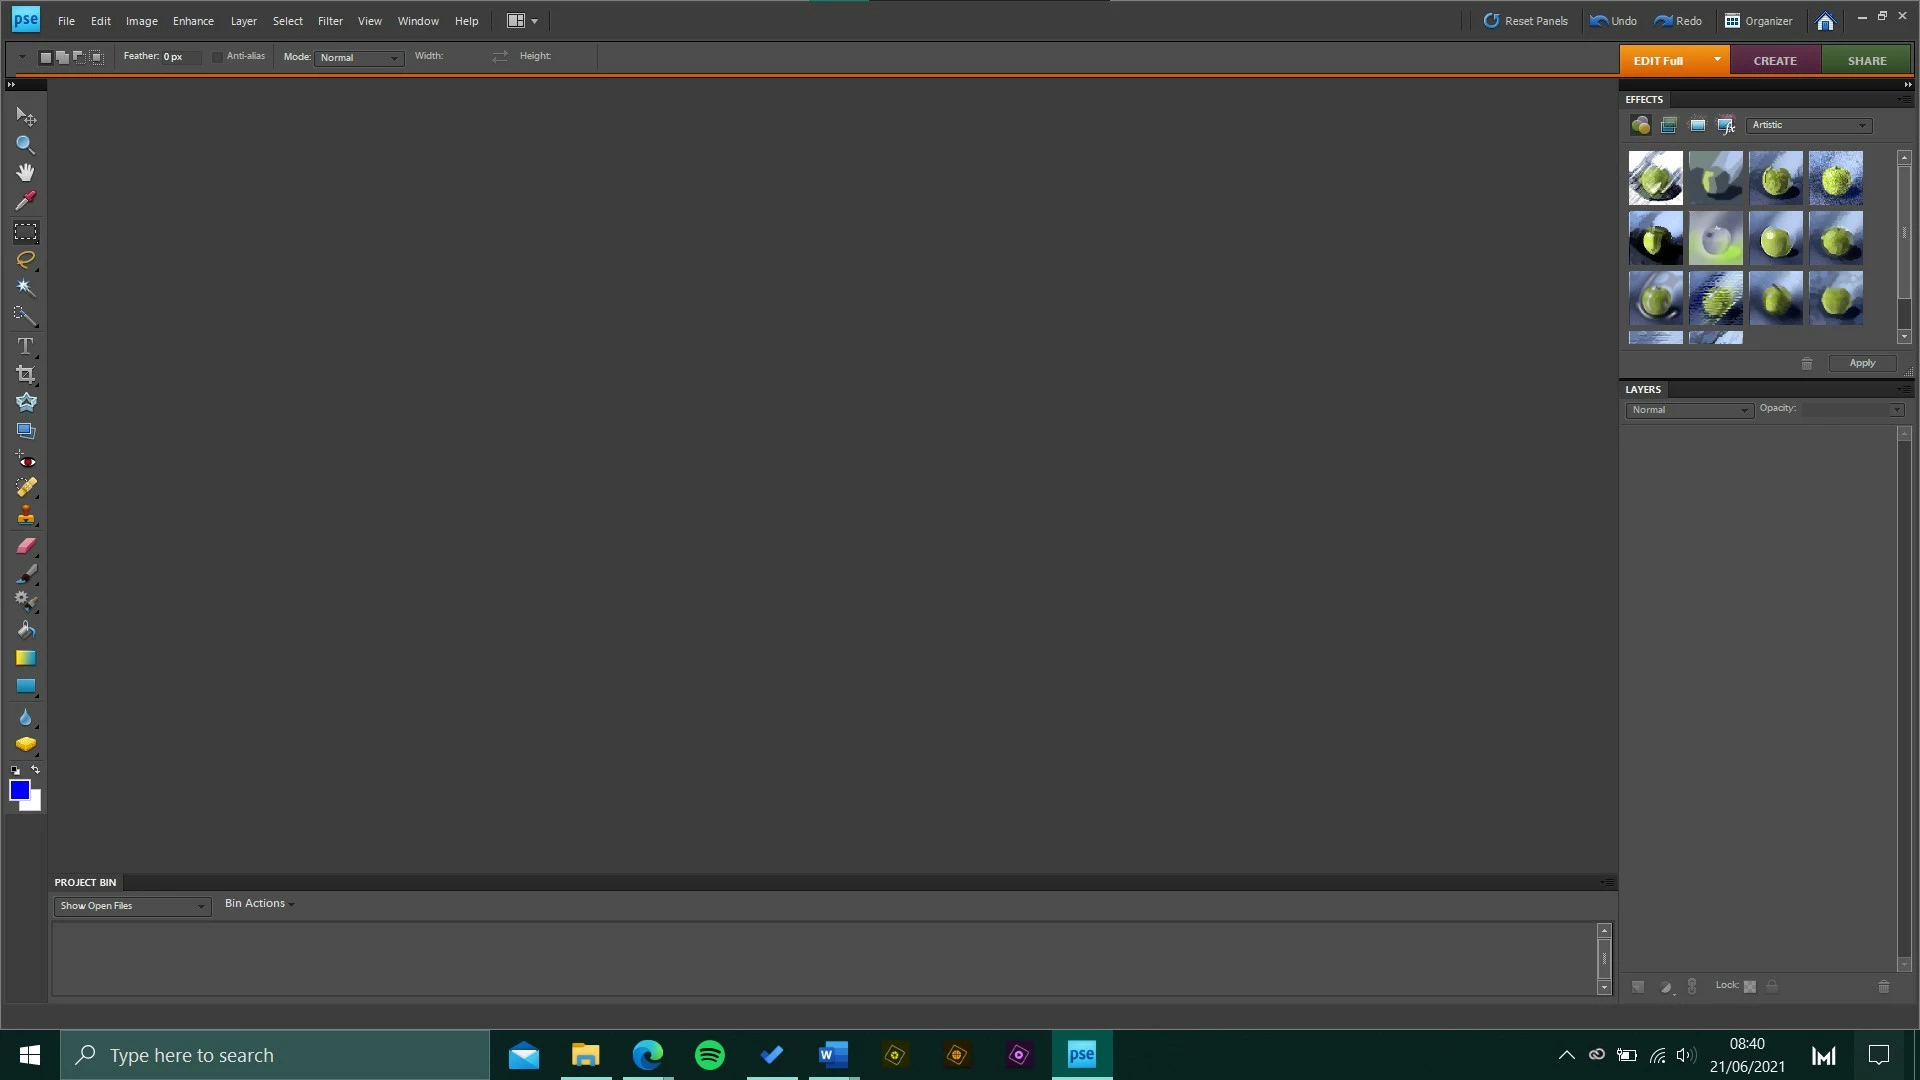
Task: Select the Red Eye Removal tool
Action: [25, 460]
